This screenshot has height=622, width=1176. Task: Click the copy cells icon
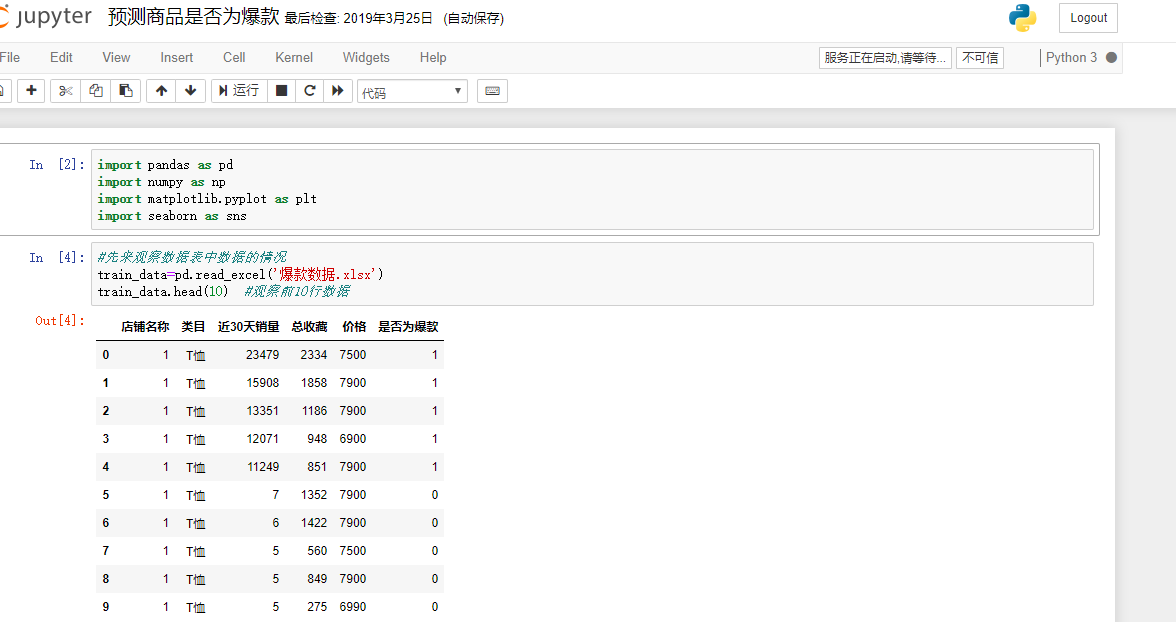click(94, 90)
